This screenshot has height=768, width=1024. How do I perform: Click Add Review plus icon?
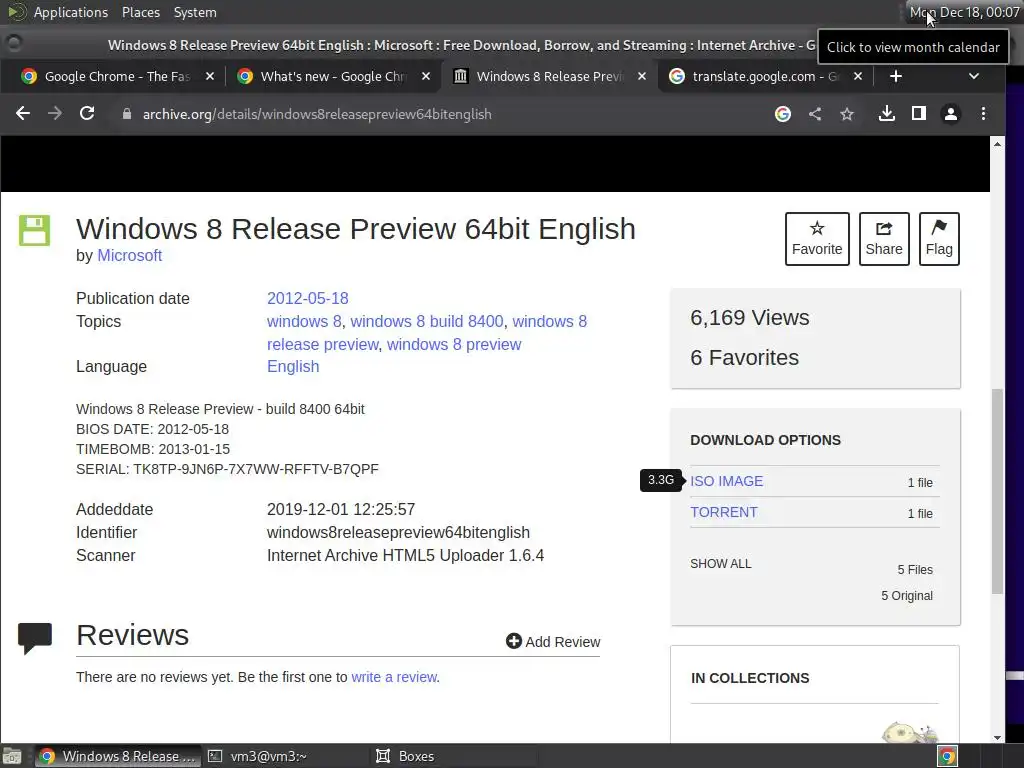click(514, 641)
